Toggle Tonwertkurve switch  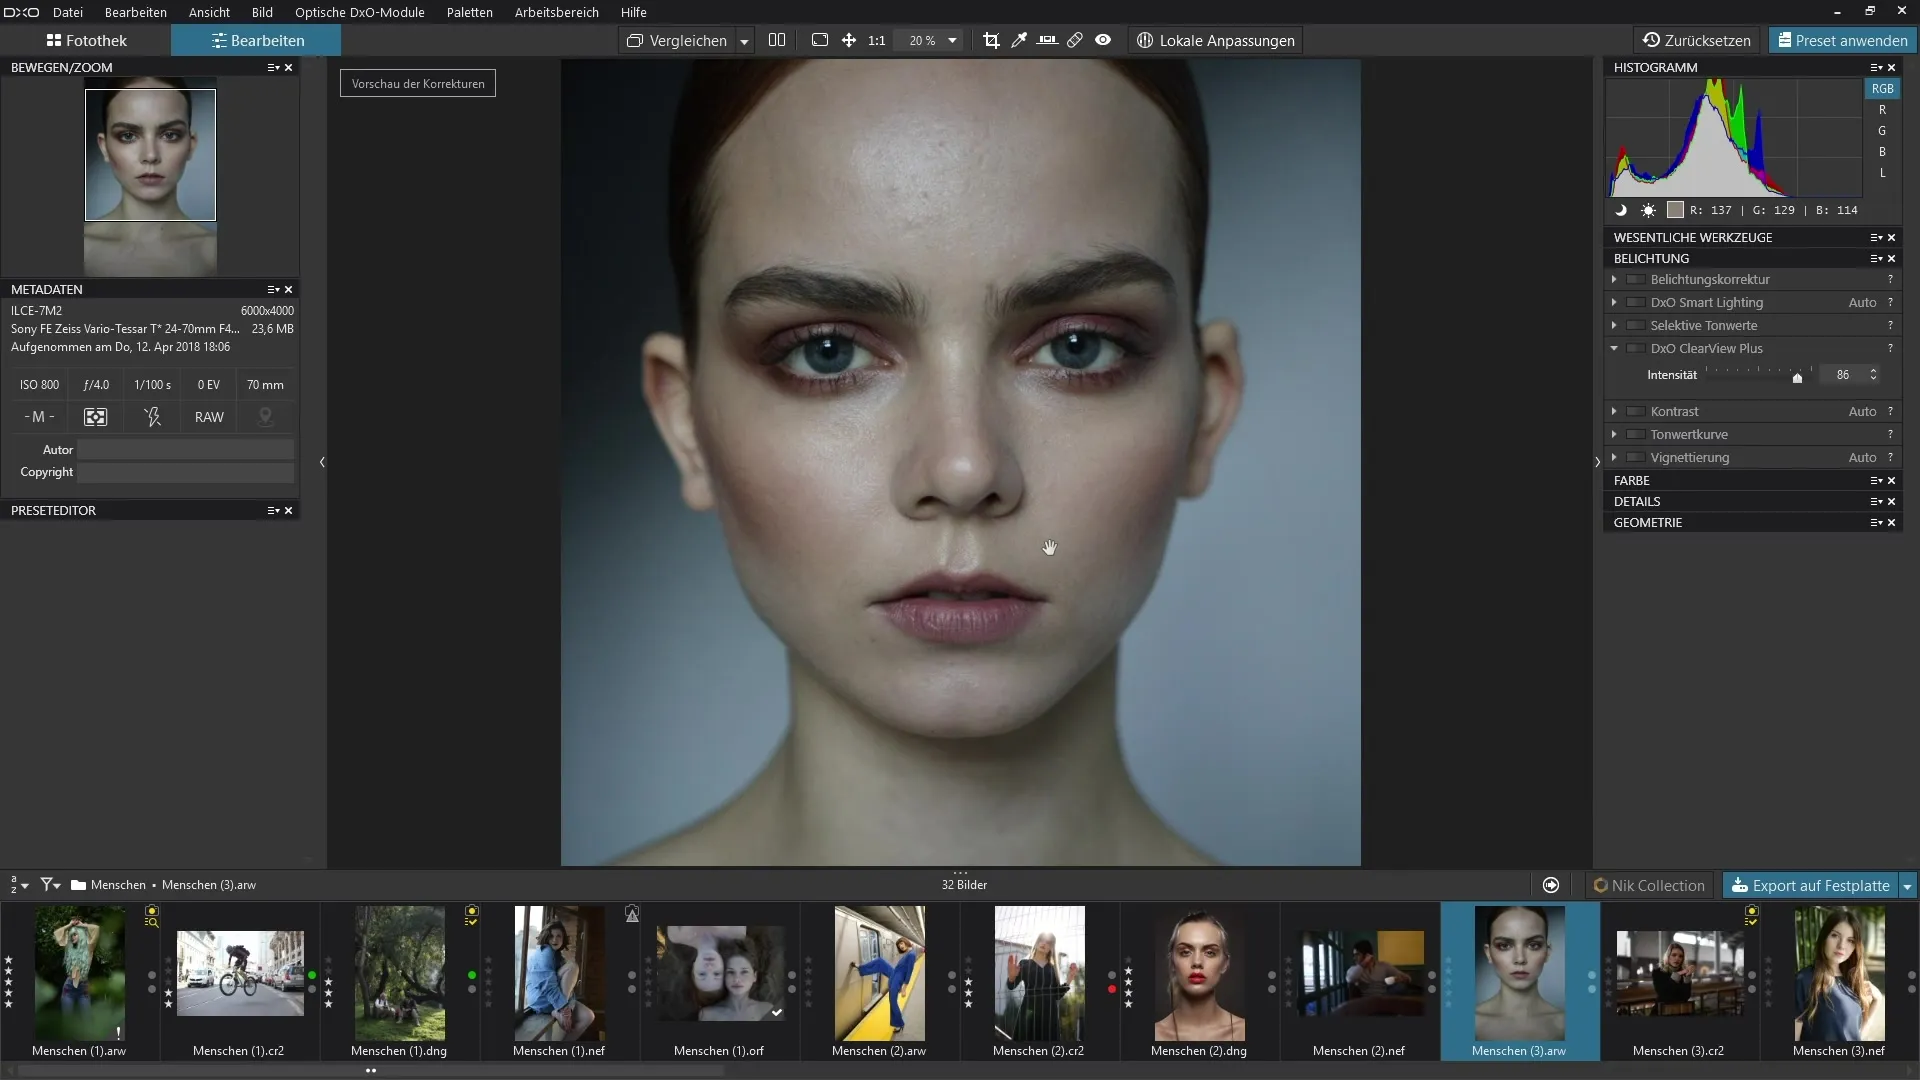click(1636, 434)
